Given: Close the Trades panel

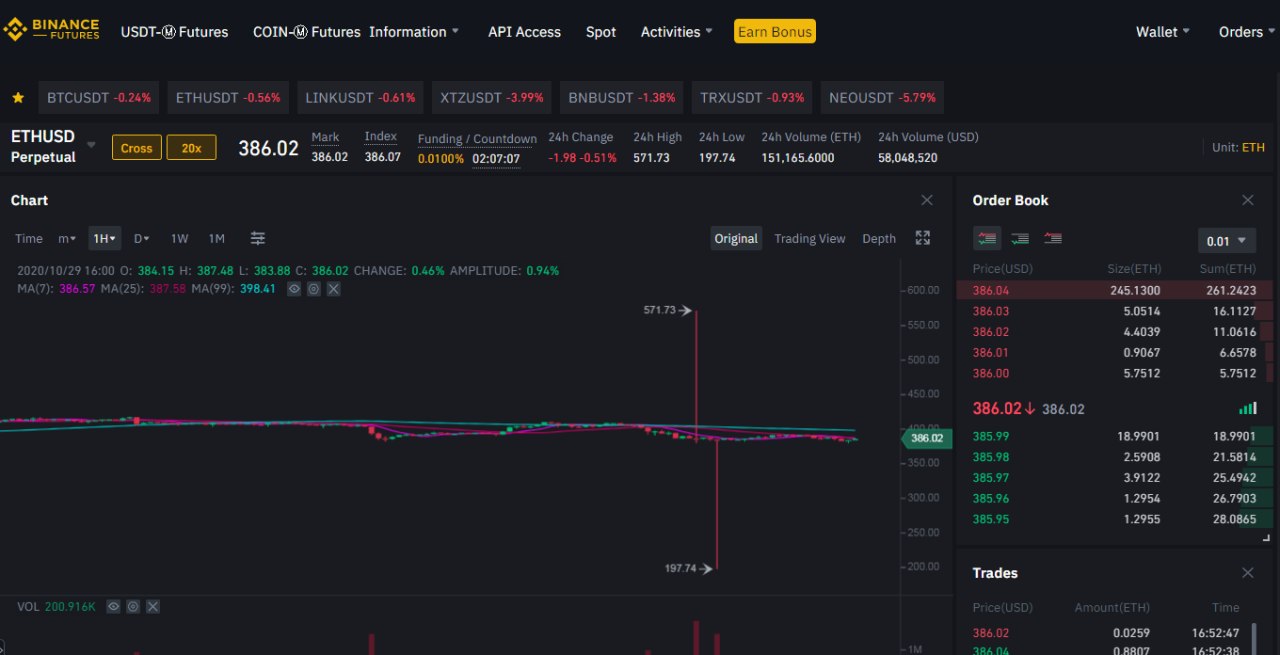Looking at the screenshot, I should pyautogui.click(x=1247, y=573).
